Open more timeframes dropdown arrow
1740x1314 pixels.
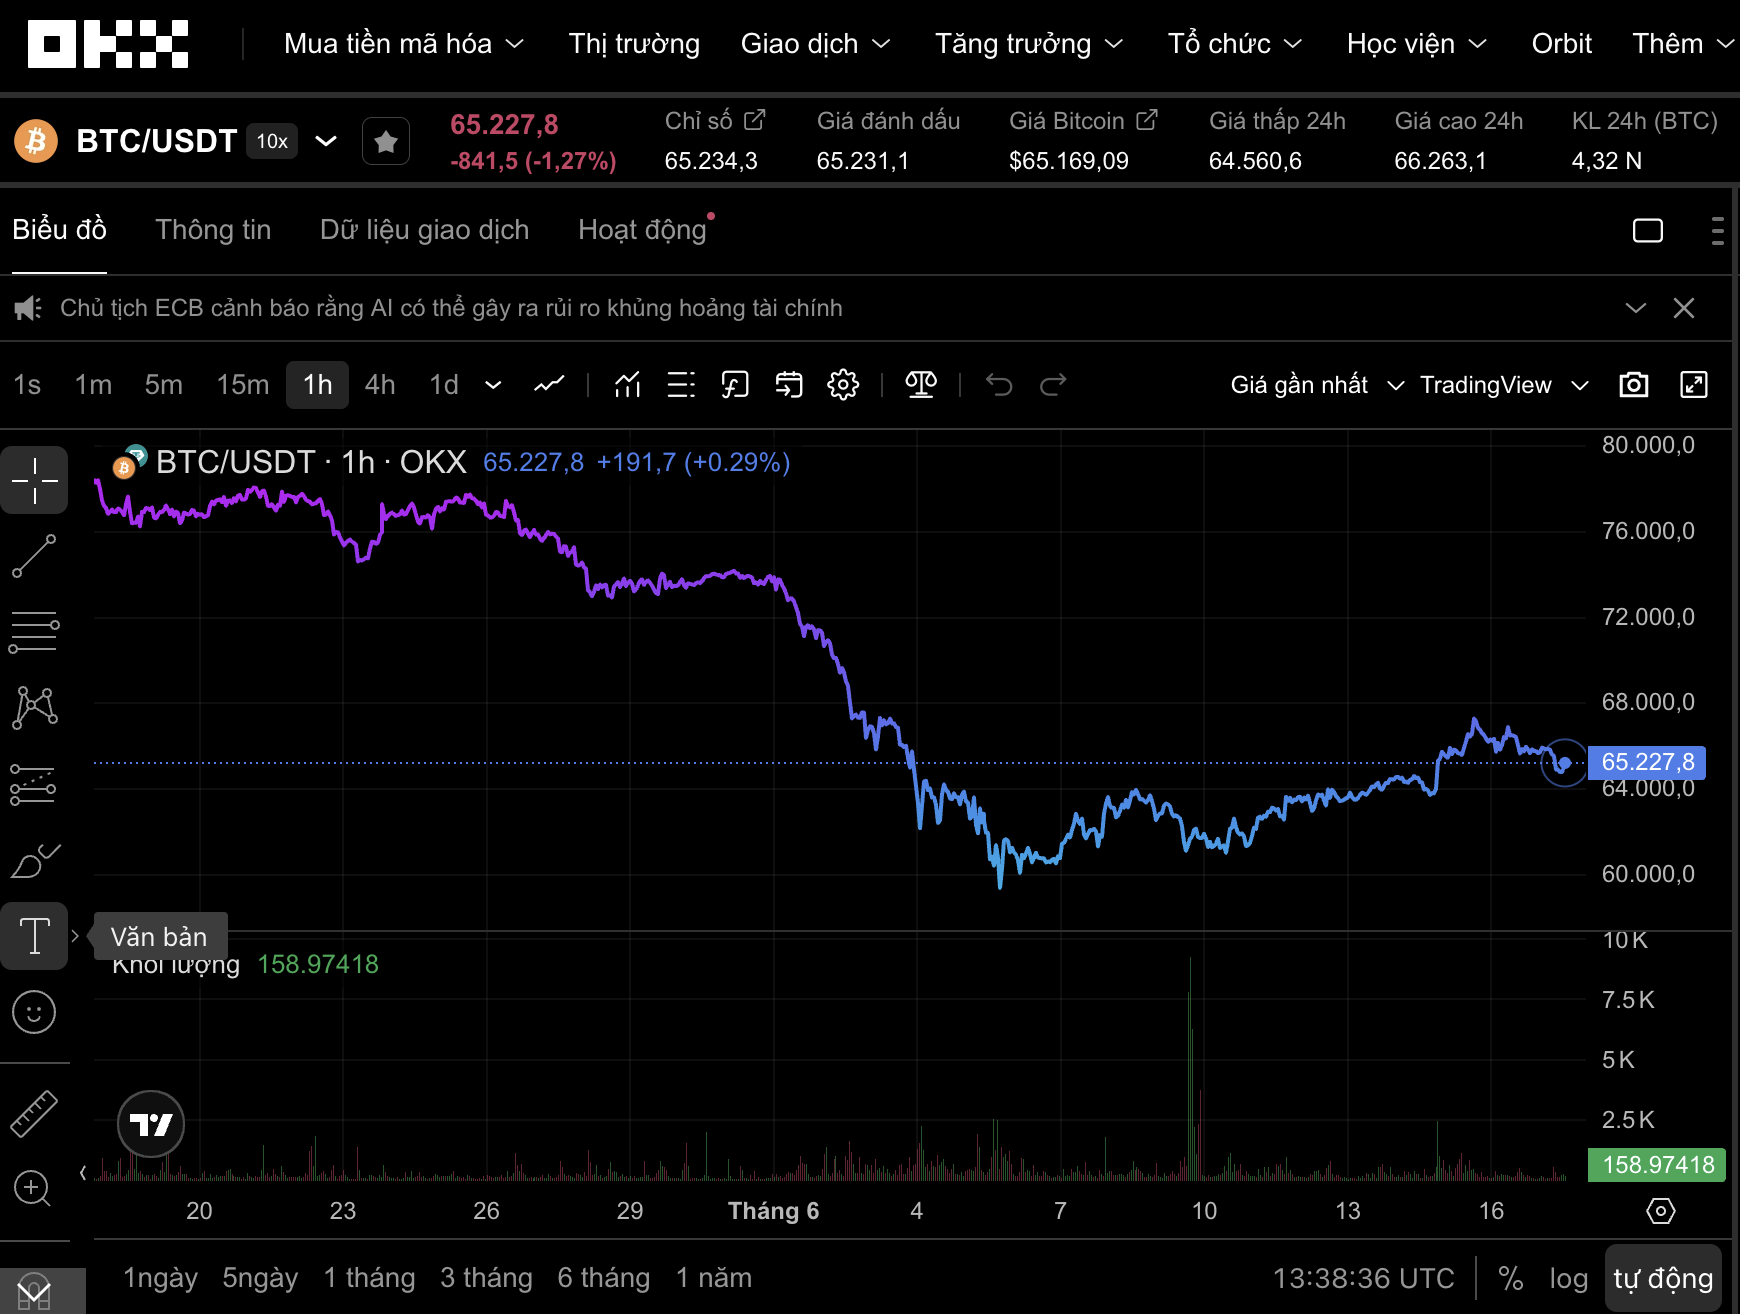pos(493,385)
